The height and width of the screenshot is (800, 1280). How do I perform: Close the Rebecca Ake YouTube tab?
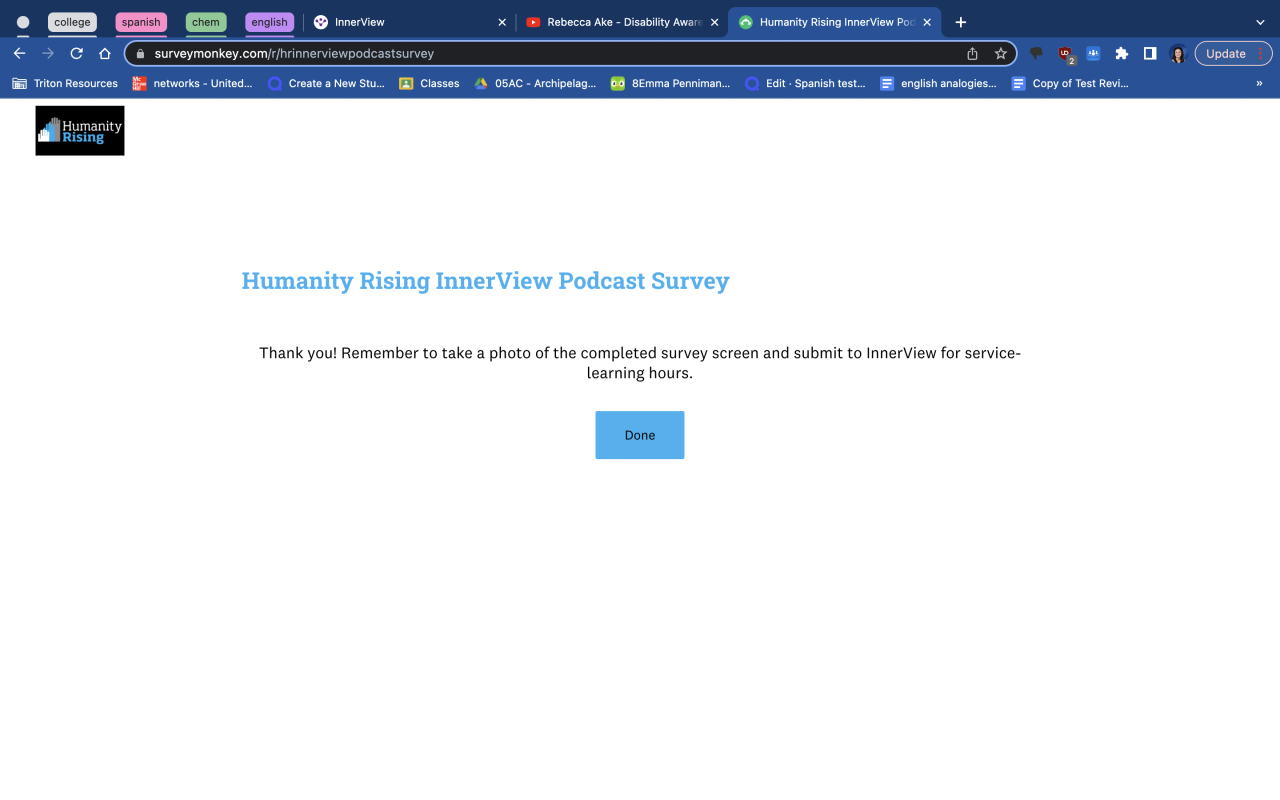coord(714,22)
